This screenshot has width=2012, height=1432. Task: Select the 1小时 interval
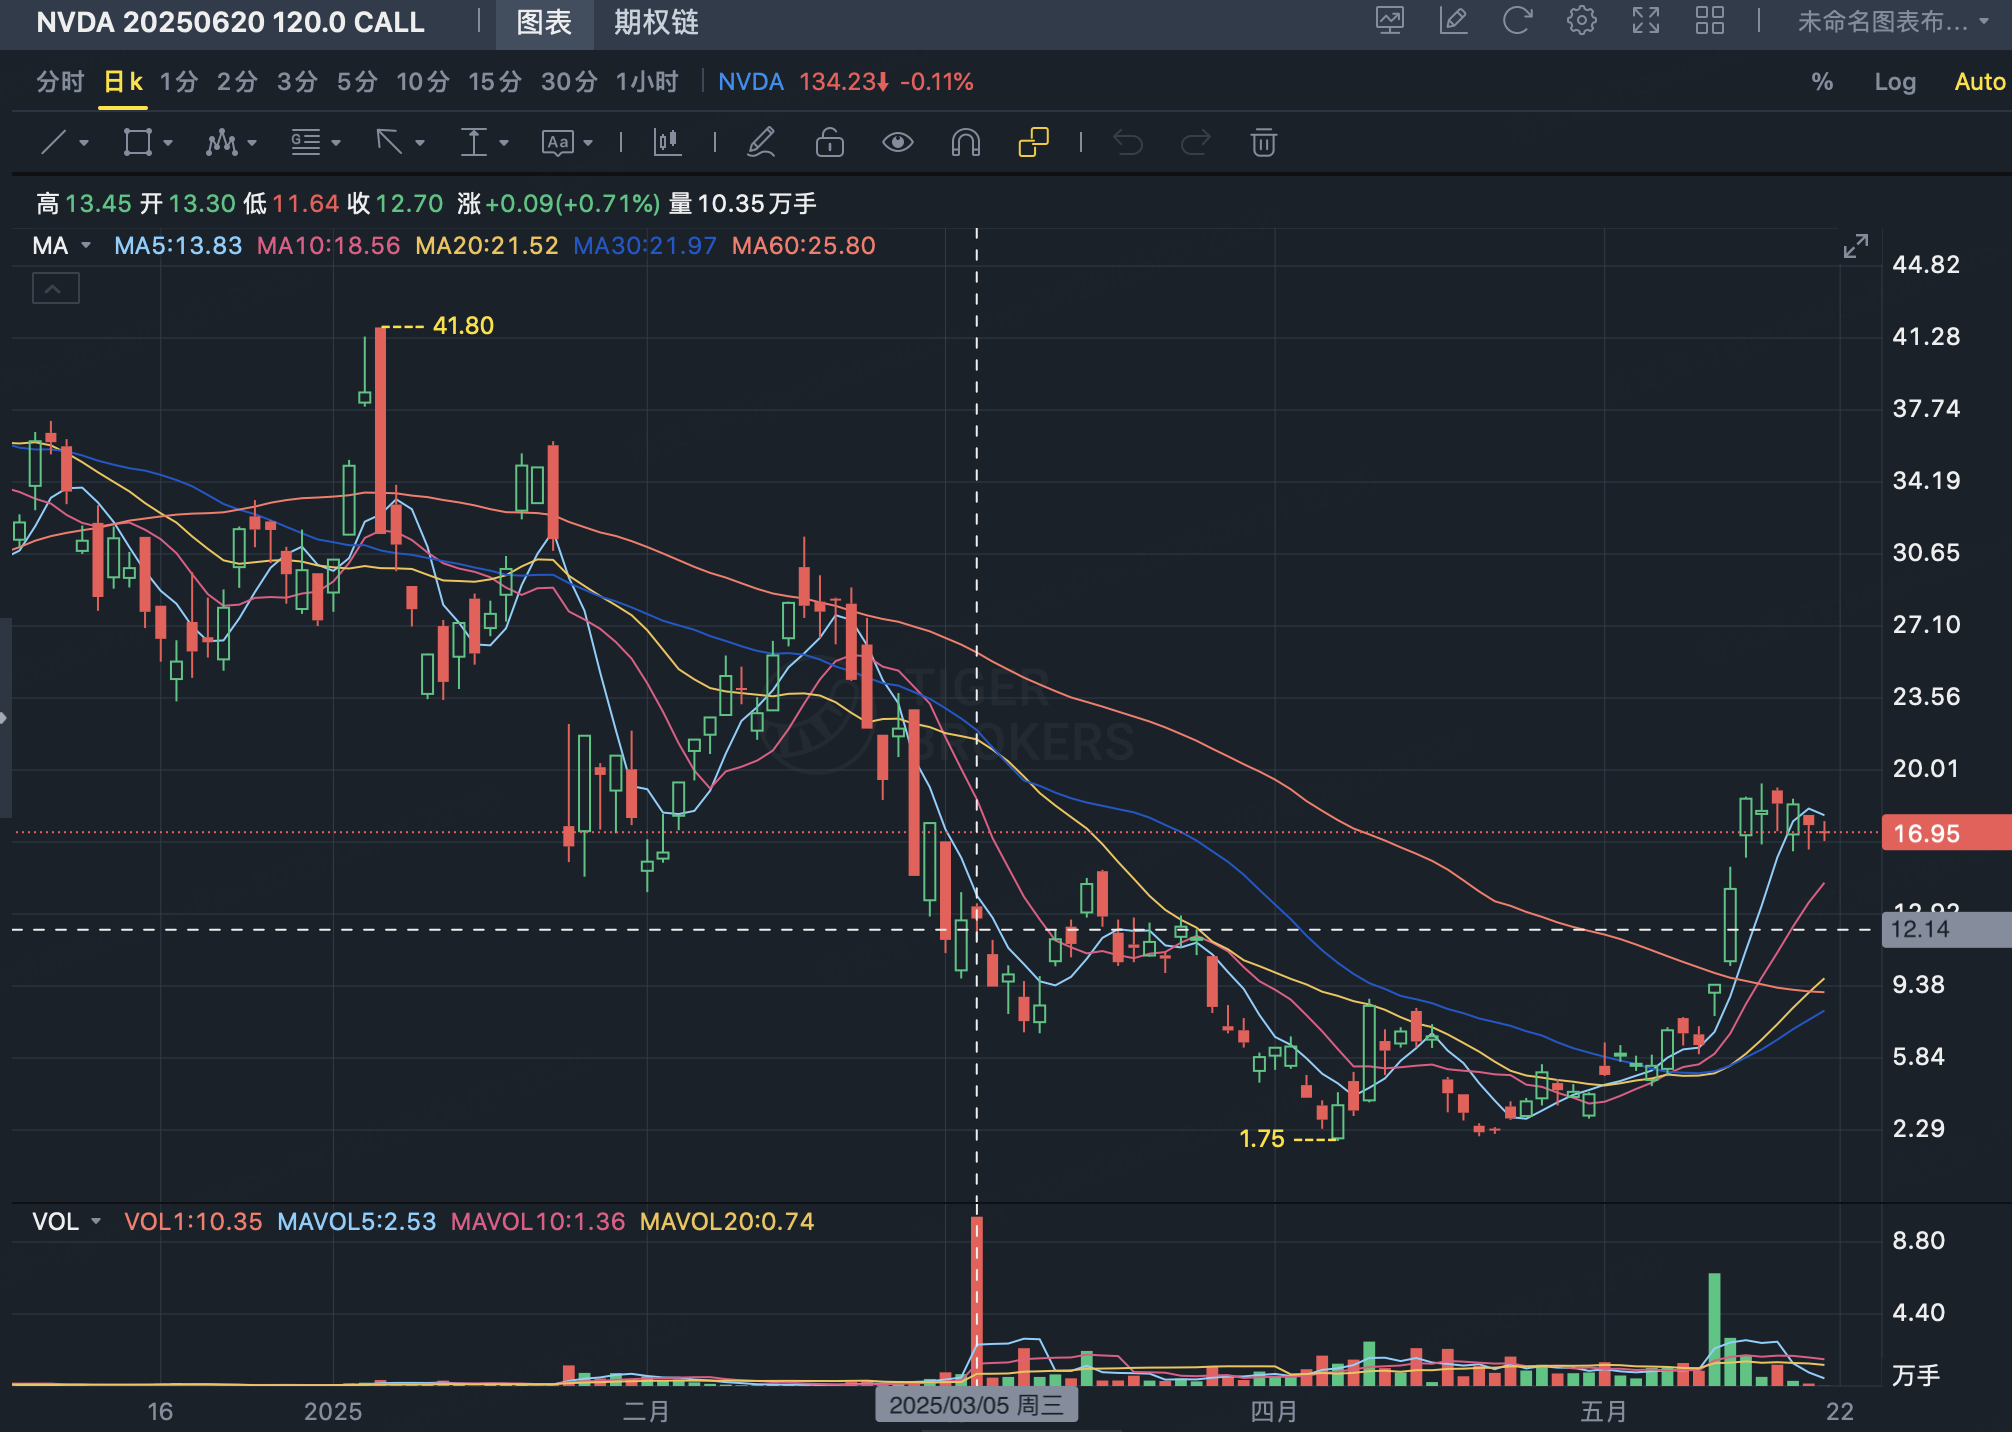[x=647, y=82]
